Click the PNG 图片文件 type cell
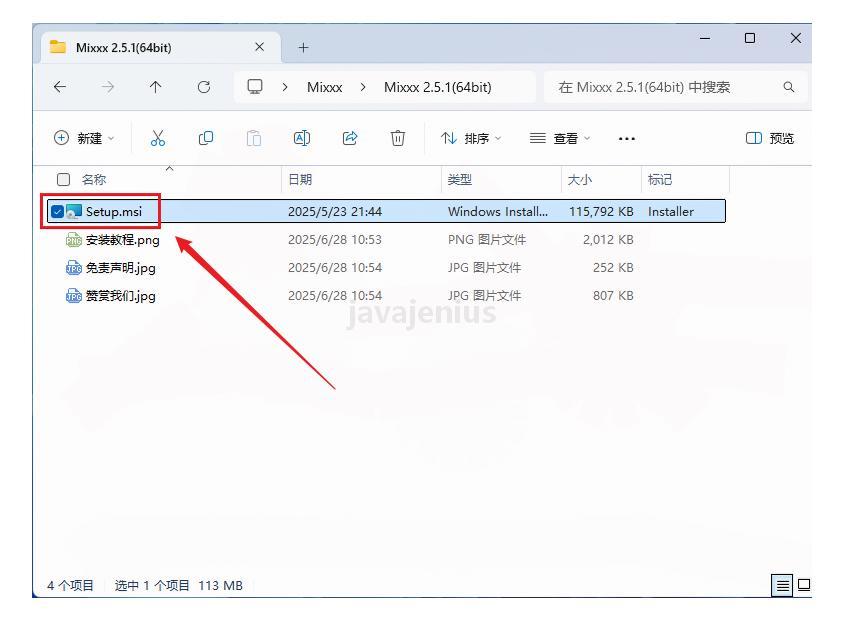The image size is (844, 622). point(487,239)
